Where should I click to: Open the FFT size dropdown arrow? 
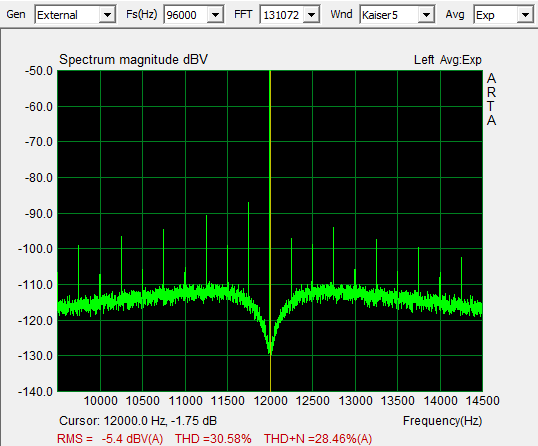[312, 15]
